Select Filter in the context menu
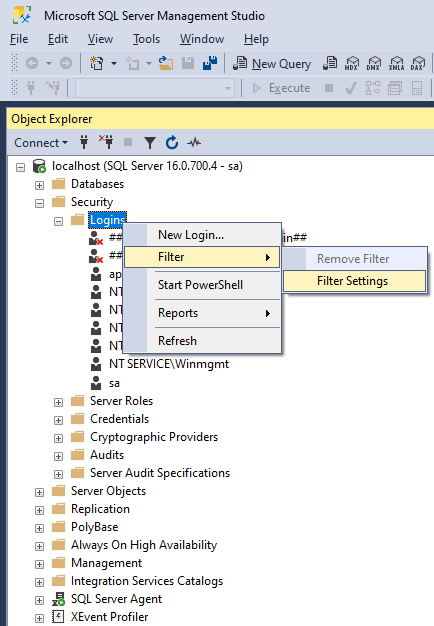This screenshot has height=626, width=434. click(203, 257)
